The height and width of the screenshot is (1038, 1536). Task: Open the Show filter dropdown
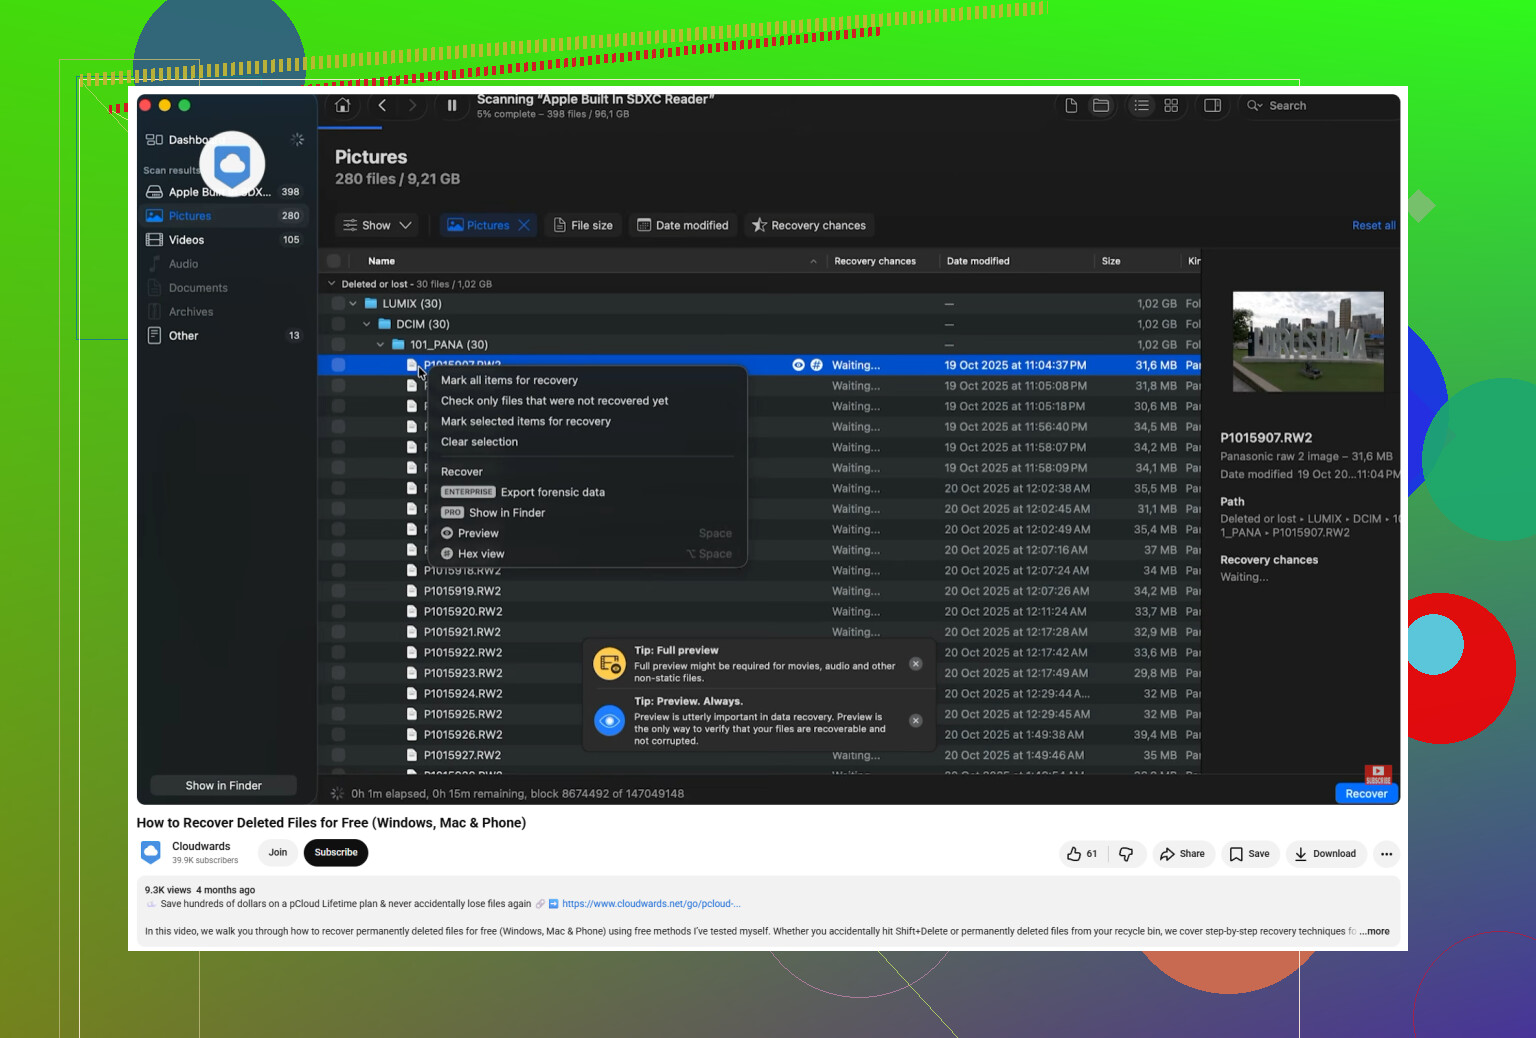point(377,225)
